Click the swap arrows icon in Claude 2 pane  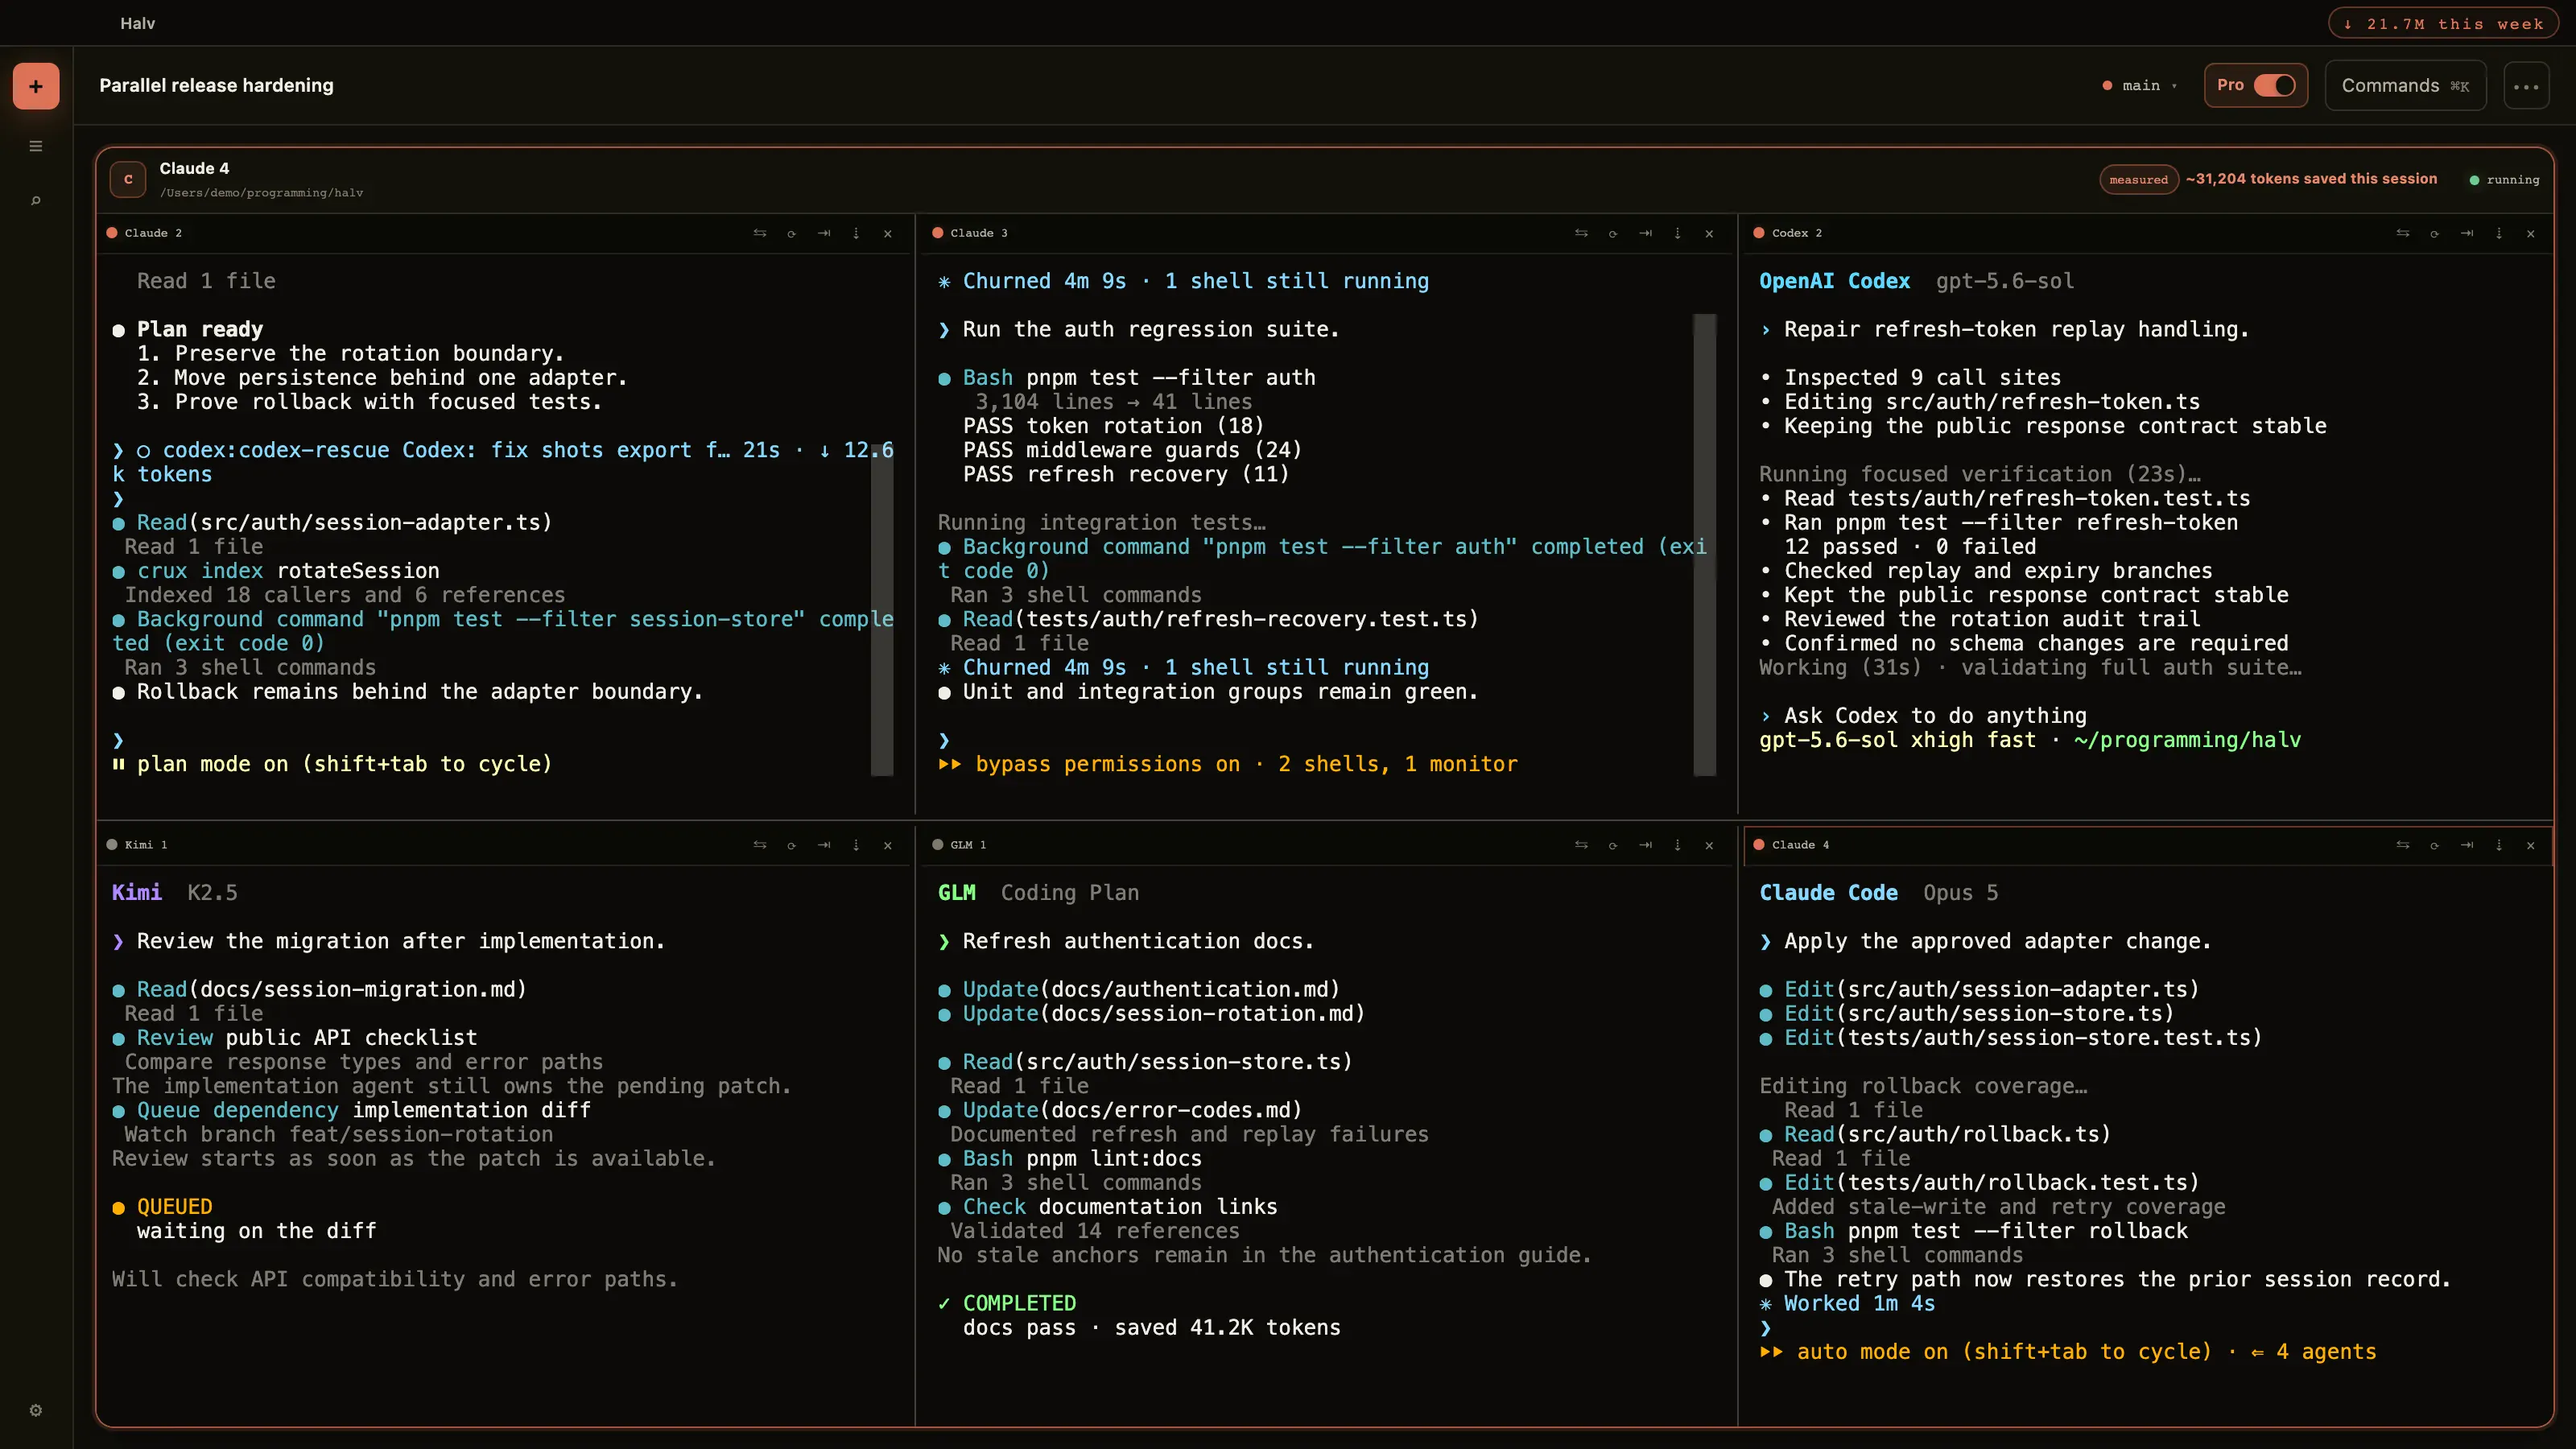[x=760, y=233]
